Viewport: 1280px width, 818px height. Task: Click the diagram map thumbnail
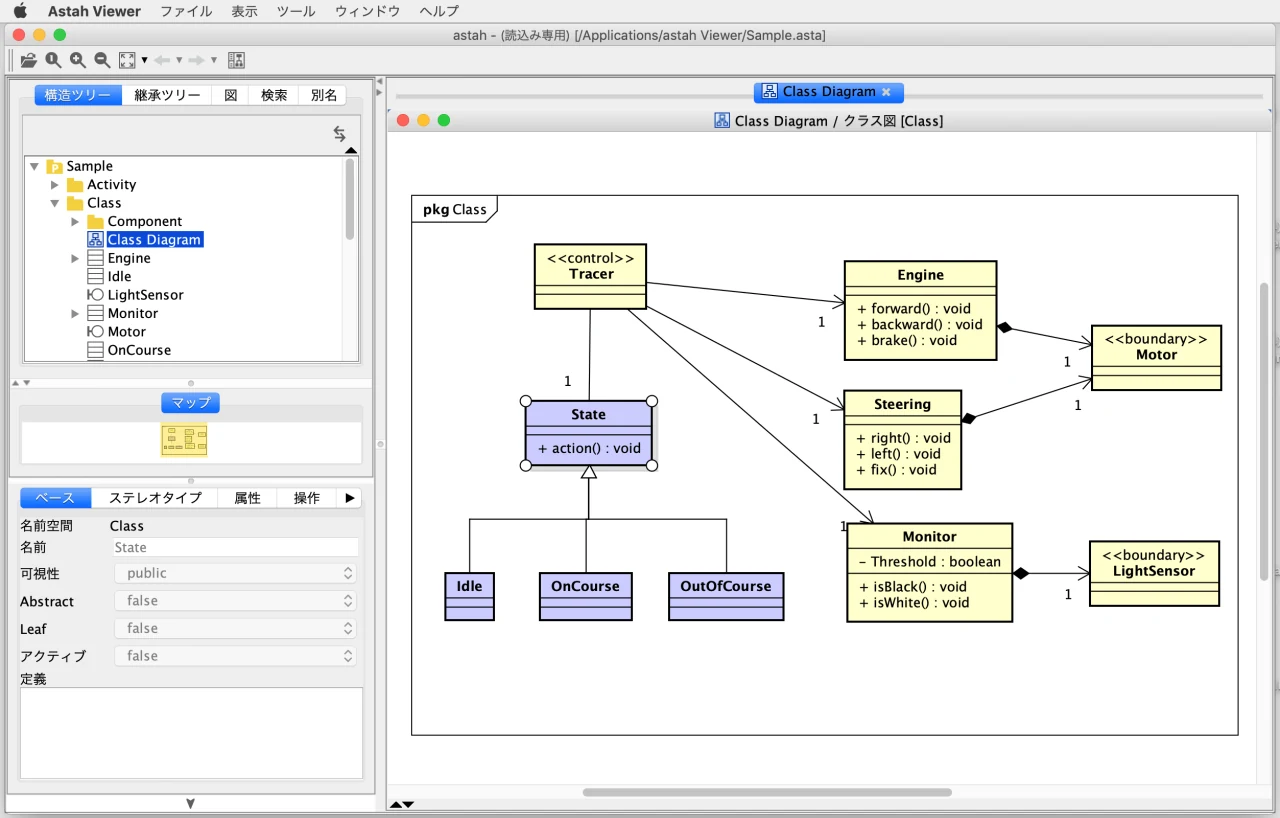[184, 440]
